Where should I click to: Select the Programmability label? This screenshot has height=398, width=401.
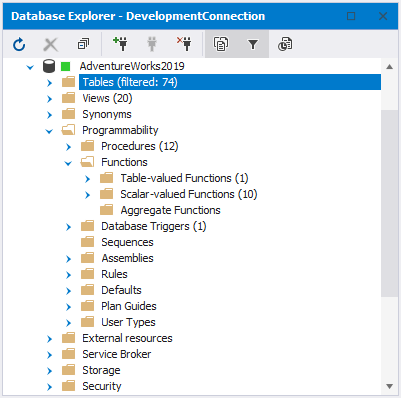pos(120,130)
